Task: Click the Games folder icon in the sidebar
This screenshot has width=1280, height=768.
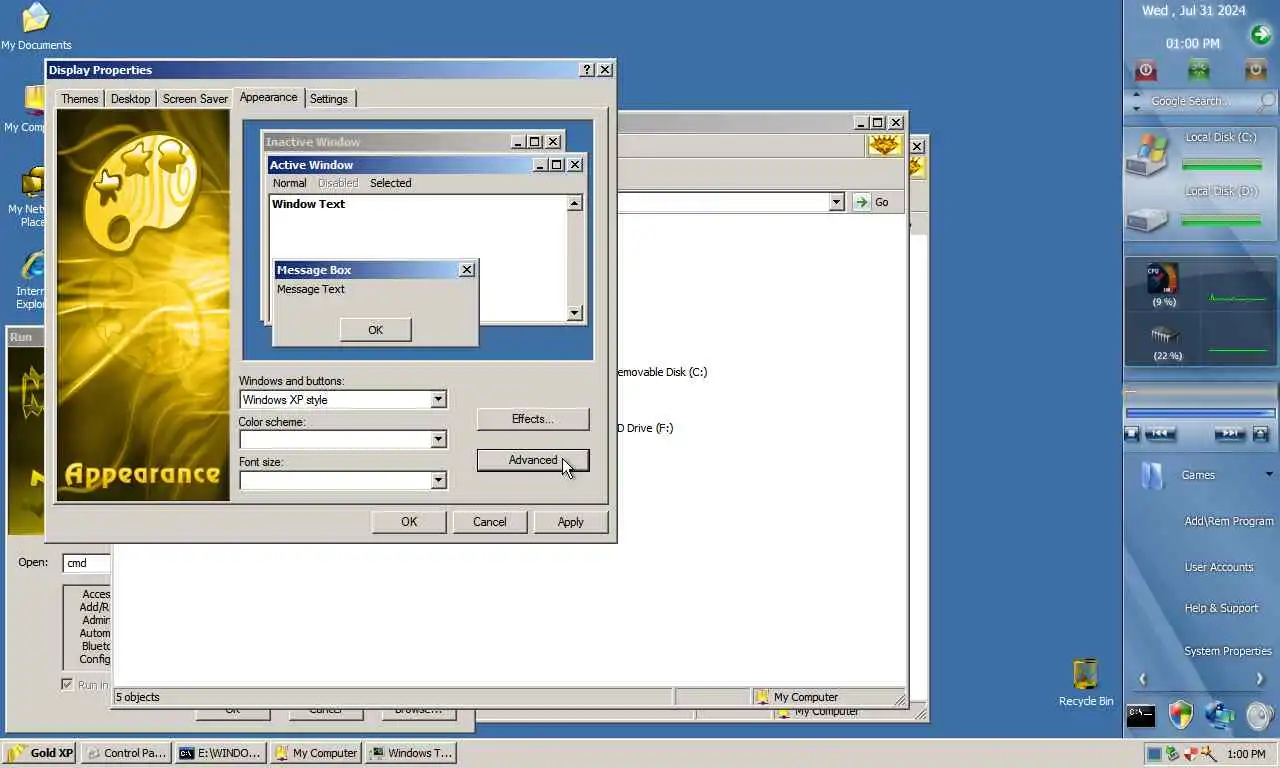Action: point(1152,474)
